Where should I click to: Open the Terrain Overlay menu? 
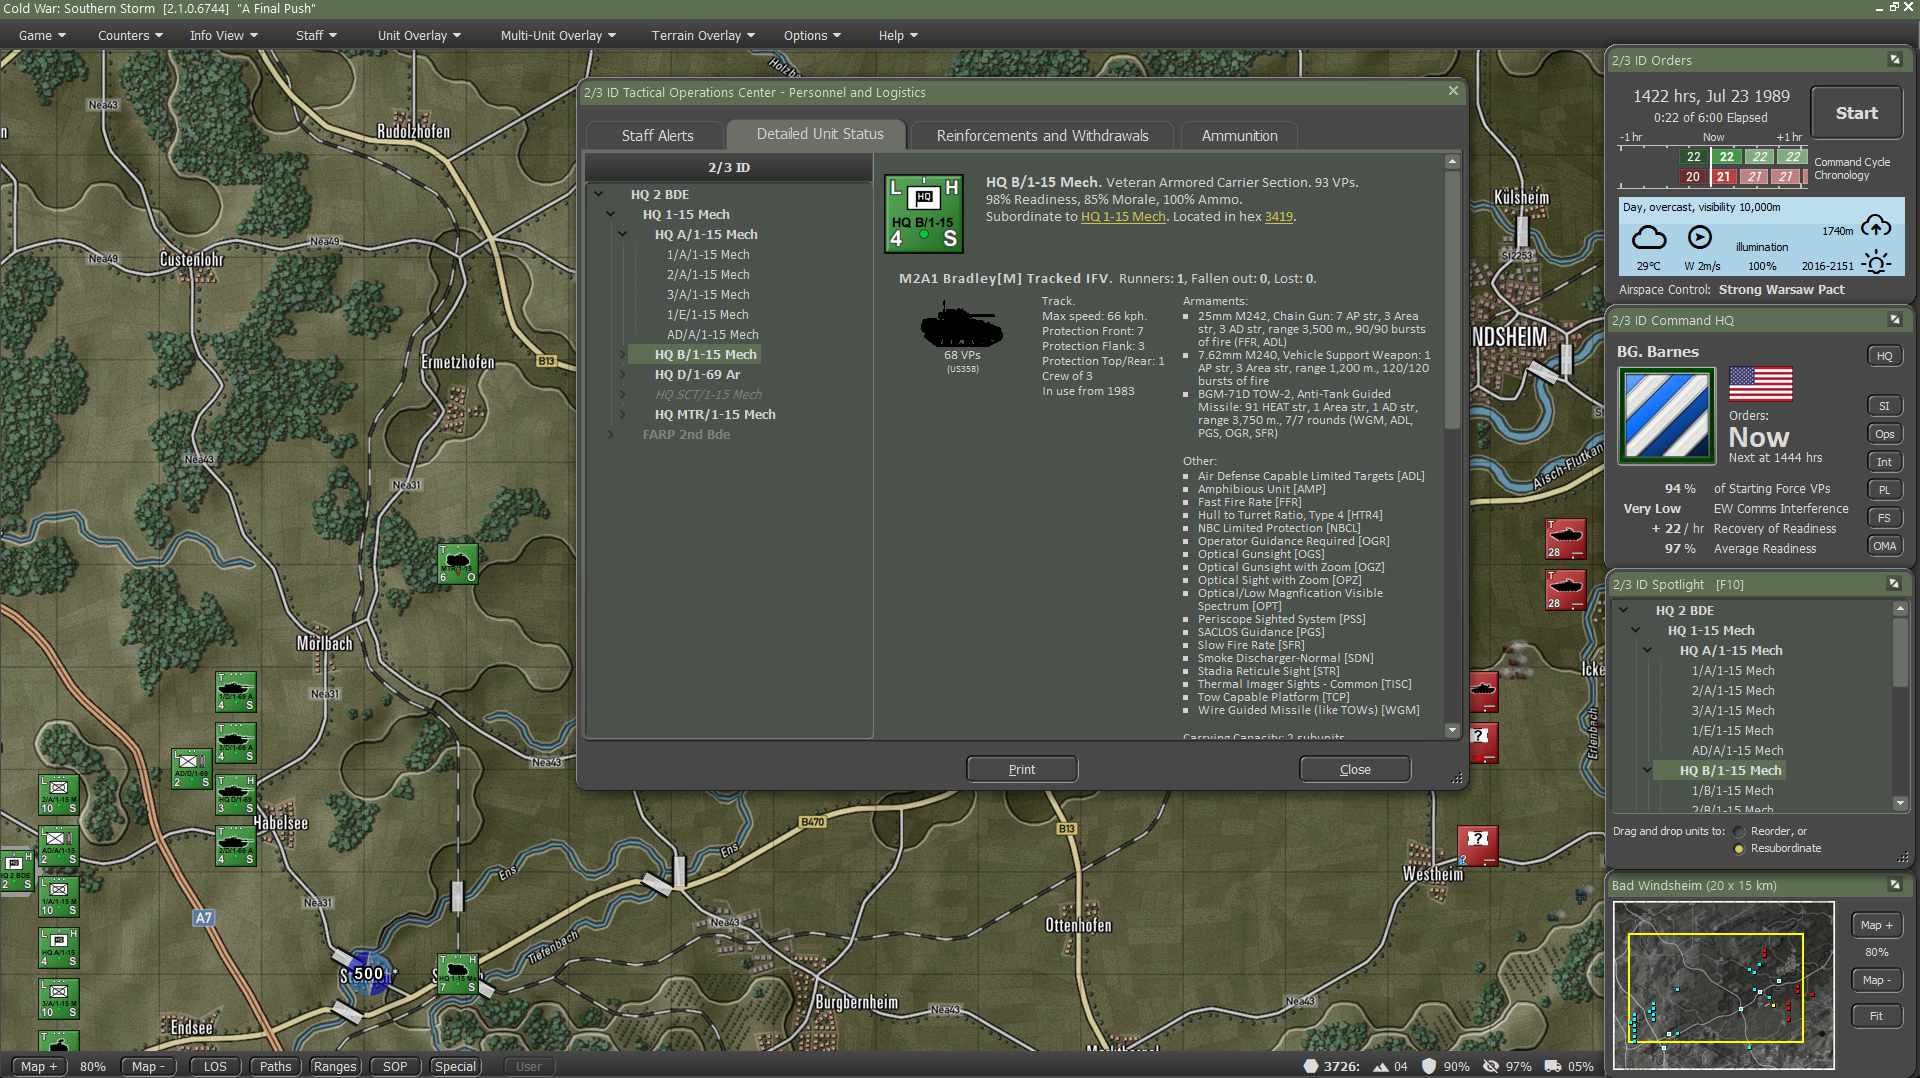(x=703, y=35)
